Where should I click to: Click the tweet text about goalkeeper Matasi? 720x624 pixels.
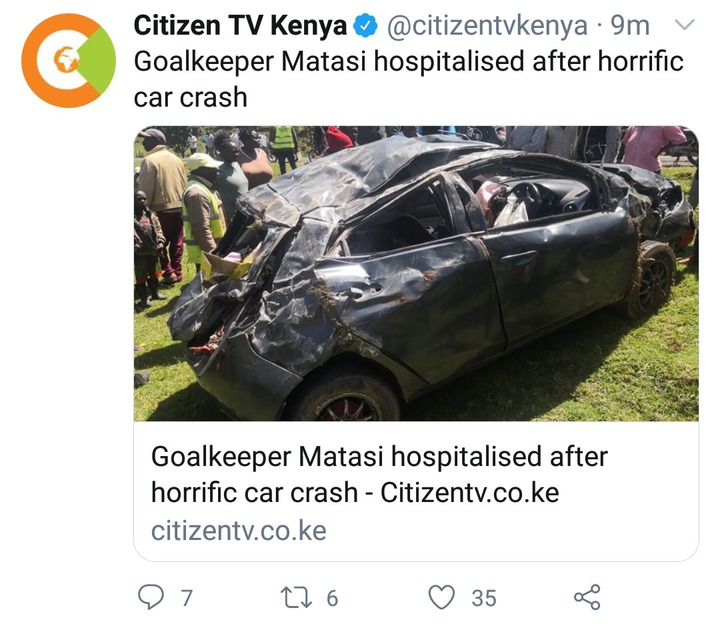coord(409,79)
